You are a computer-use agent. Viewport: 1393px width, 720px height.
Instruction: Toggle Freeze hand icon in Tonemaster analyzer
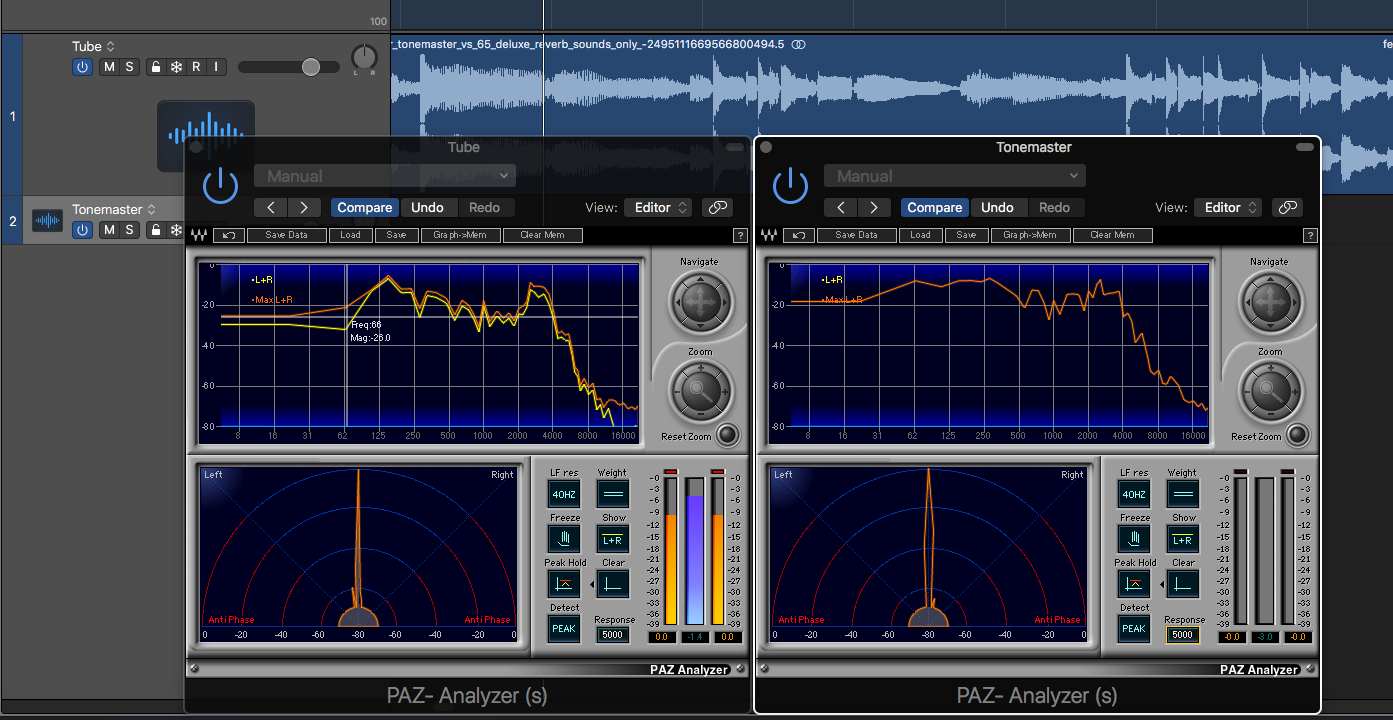pos(1134,538)
